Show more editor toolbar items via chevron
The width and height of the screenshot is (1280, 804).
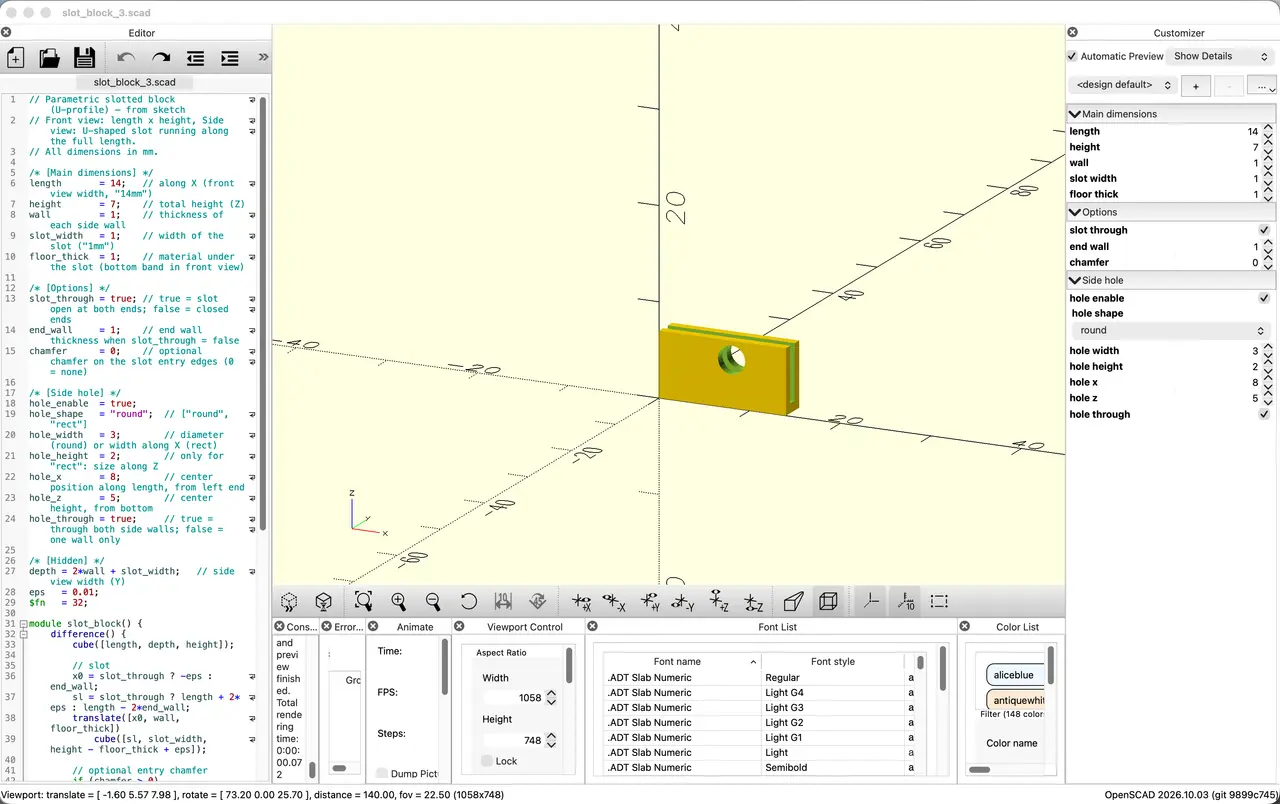coord(263,58)
